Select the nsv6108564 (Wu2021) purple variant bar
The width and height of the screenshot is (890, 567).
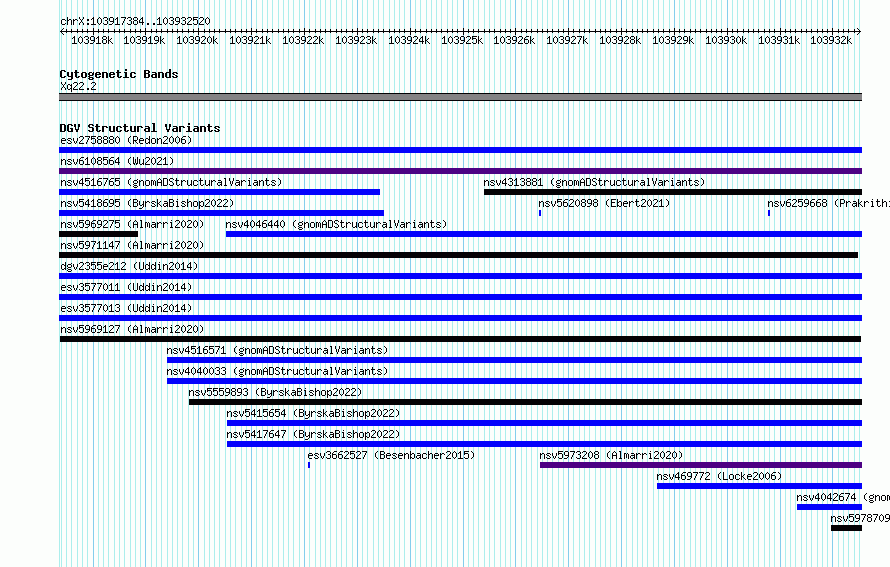(x=460, y=171)
